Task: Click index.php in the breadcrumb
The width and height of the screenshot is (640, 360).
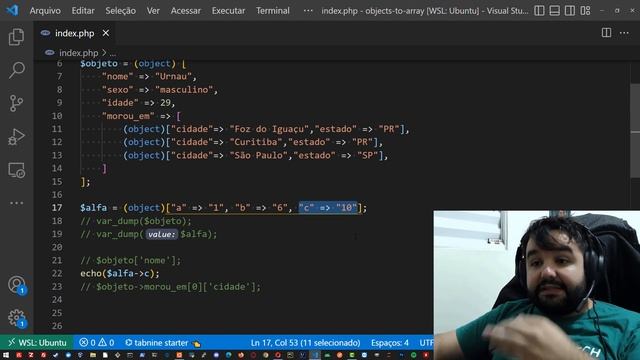Action: (x=78, y=53)
